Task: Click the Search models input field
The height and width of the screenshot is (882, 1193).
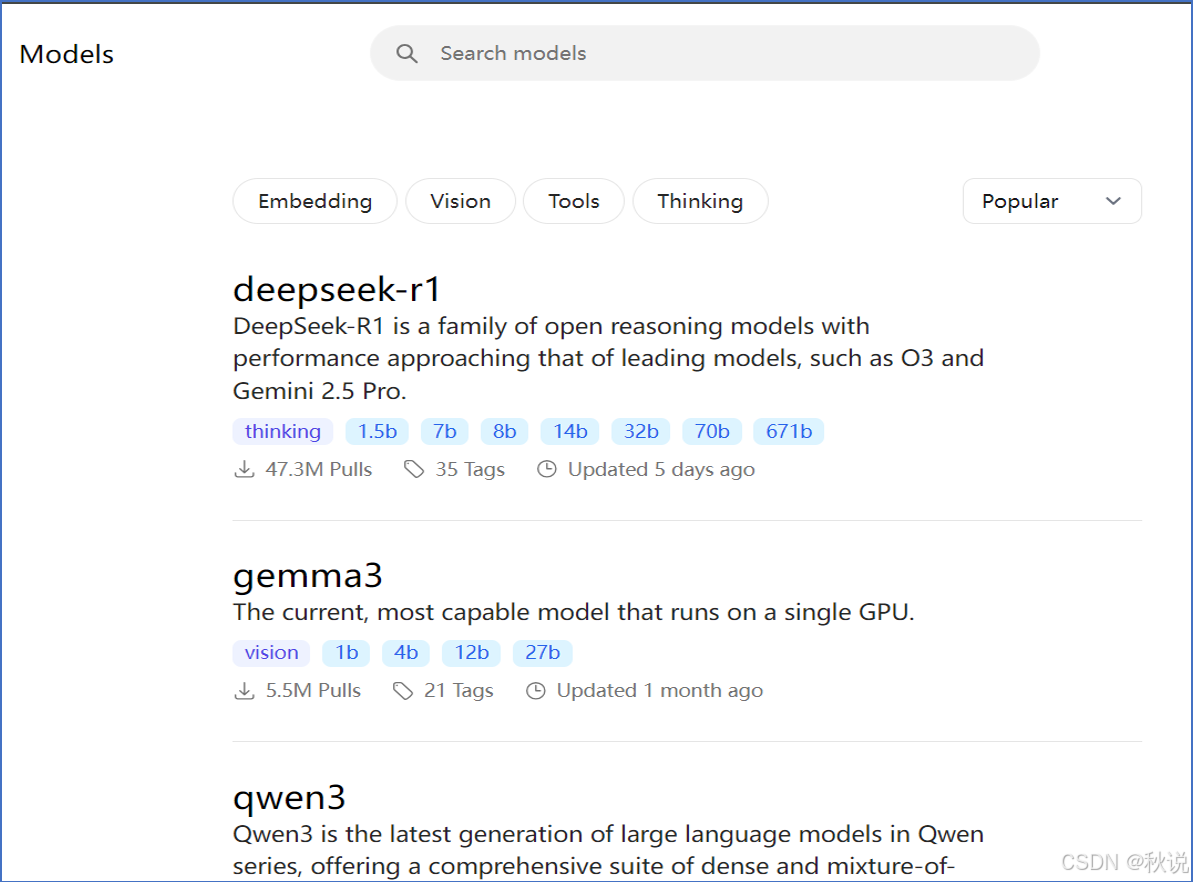Action: [705, 53]
